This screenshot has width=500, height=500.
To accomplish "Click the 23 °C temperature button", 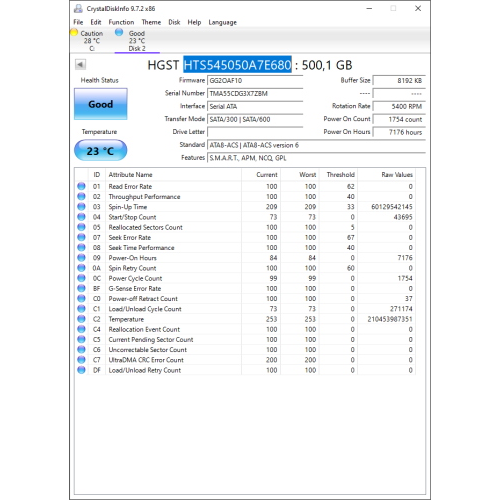I will tap(101, 150).
